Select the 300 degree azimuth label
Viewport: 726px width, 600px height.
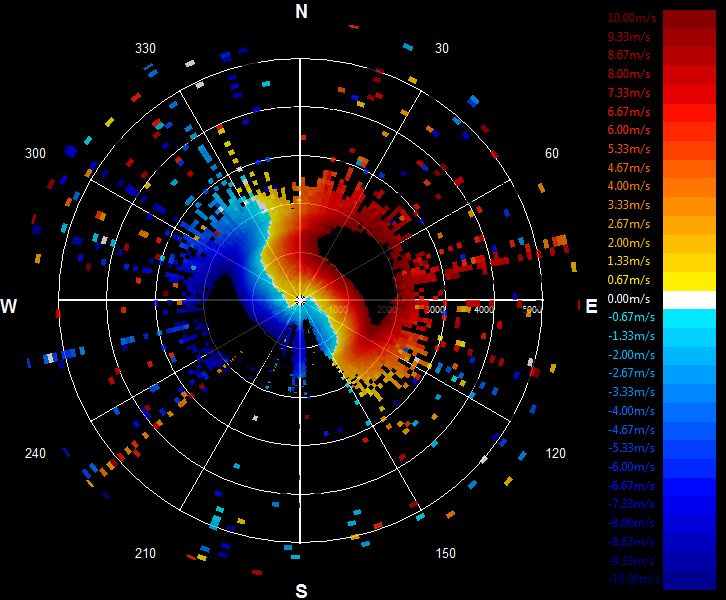coord(35,153)
